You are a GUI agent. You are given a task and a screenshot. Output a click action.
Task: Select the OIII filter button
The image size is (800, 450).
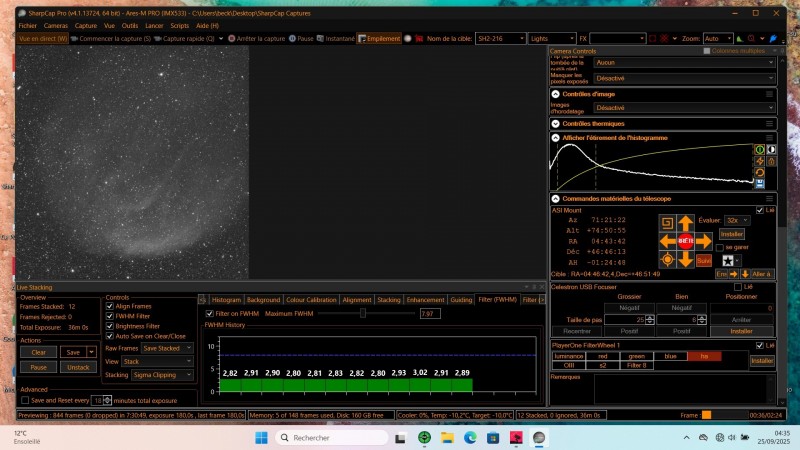[x=569, y=365]
